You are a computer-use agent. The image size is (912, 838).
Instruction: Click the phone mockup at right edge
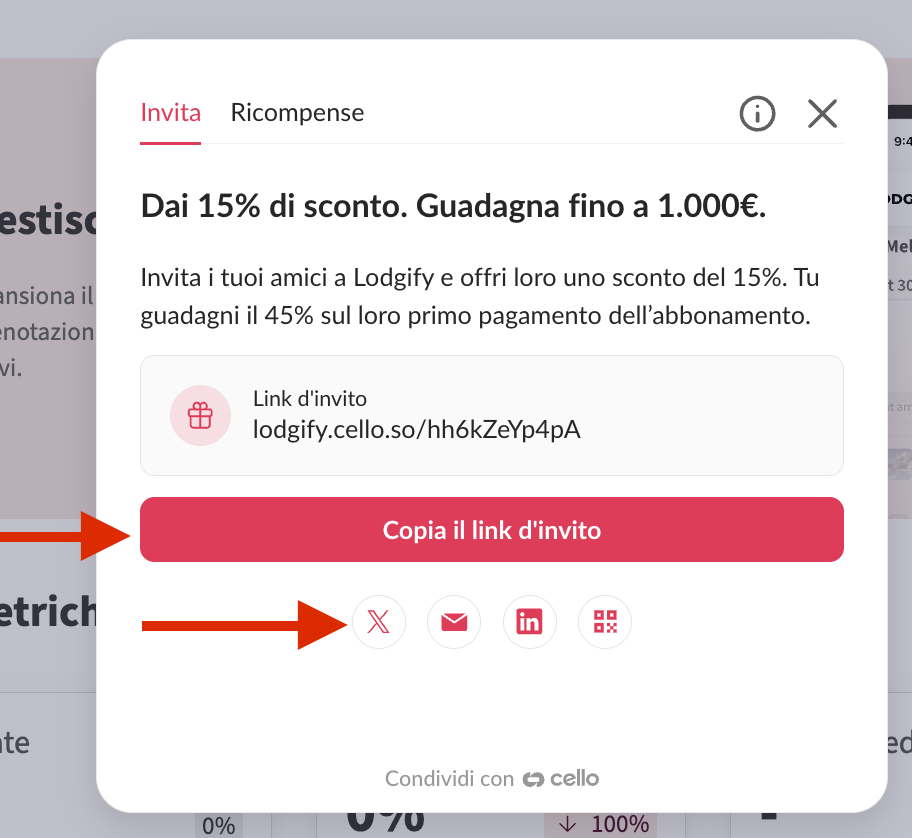pyautogui.click(x=900, y=308)
